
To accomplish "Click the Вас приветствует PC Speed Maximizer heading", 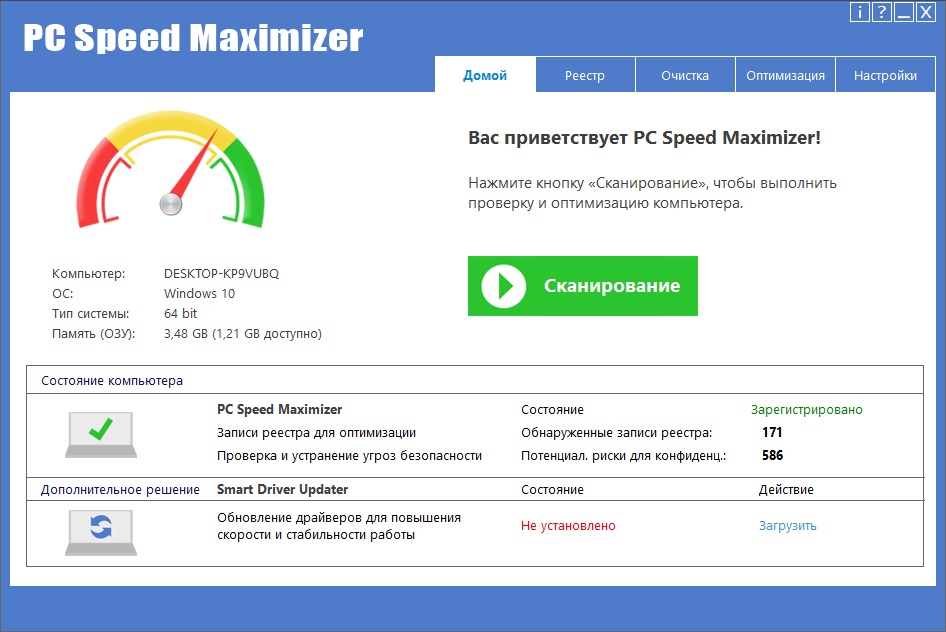I will click(x=644, y=137).
